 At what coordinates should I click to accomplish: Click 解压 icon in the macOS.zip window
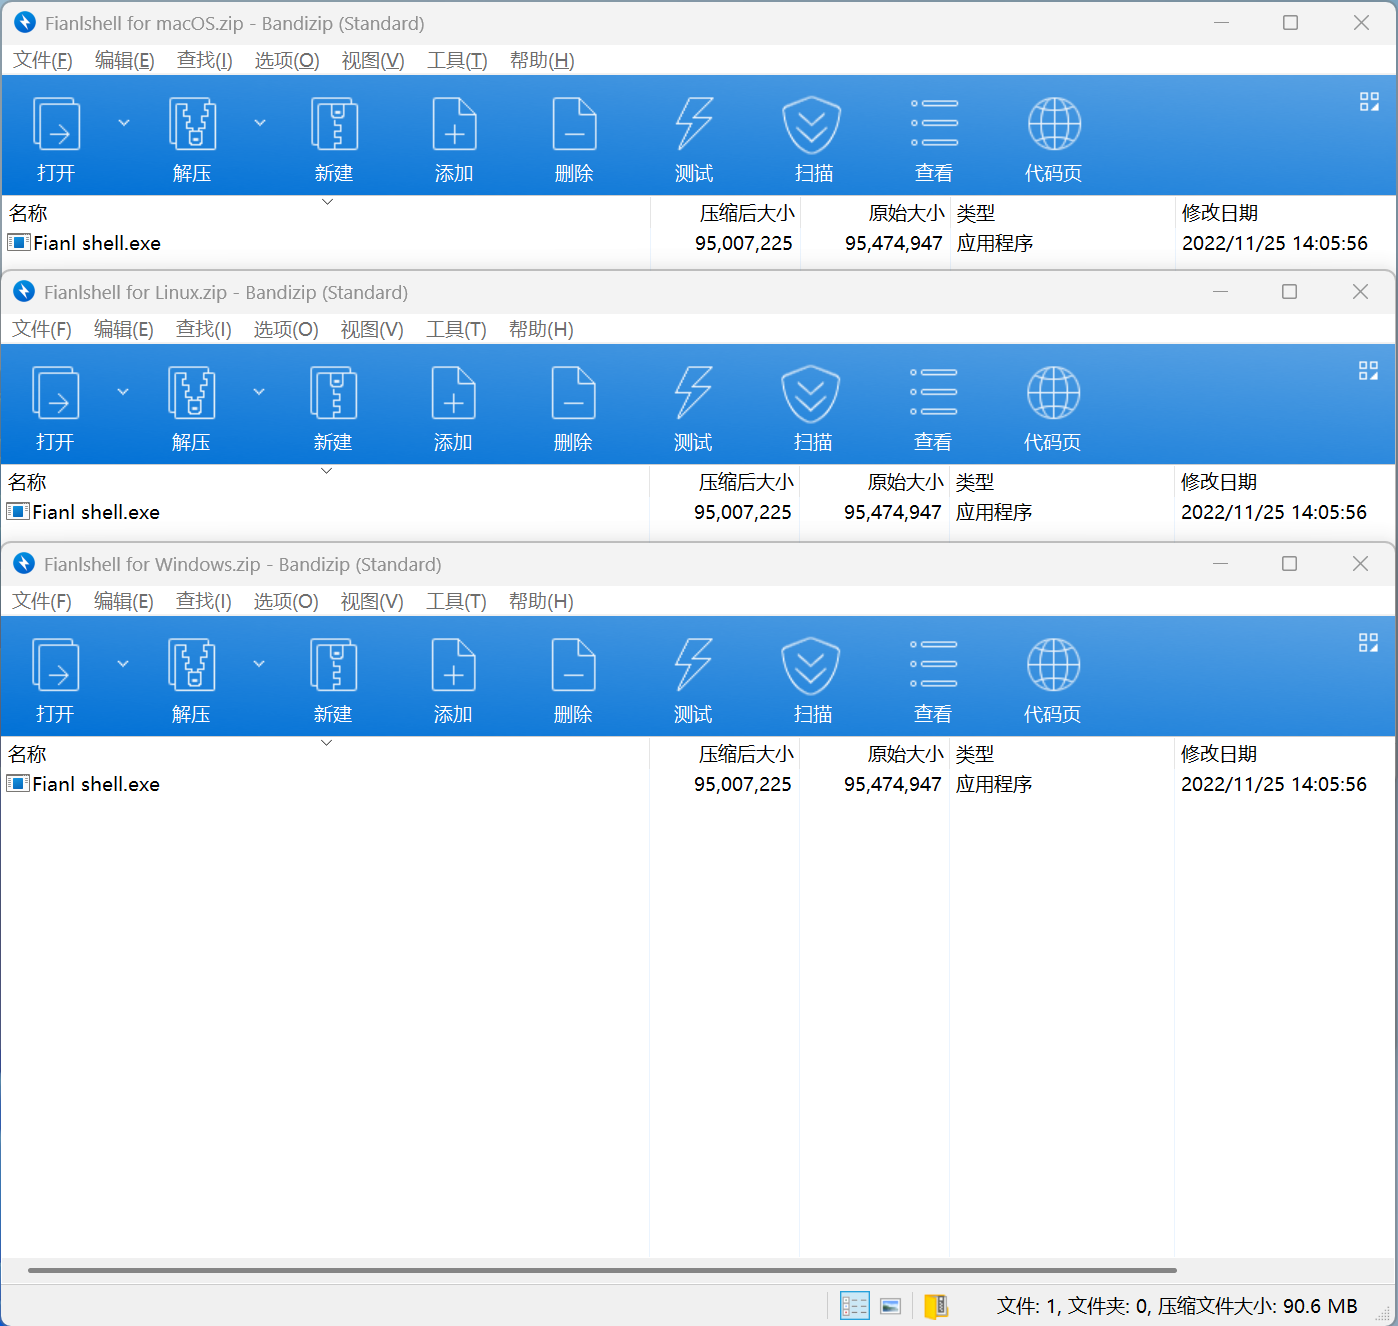192,125
